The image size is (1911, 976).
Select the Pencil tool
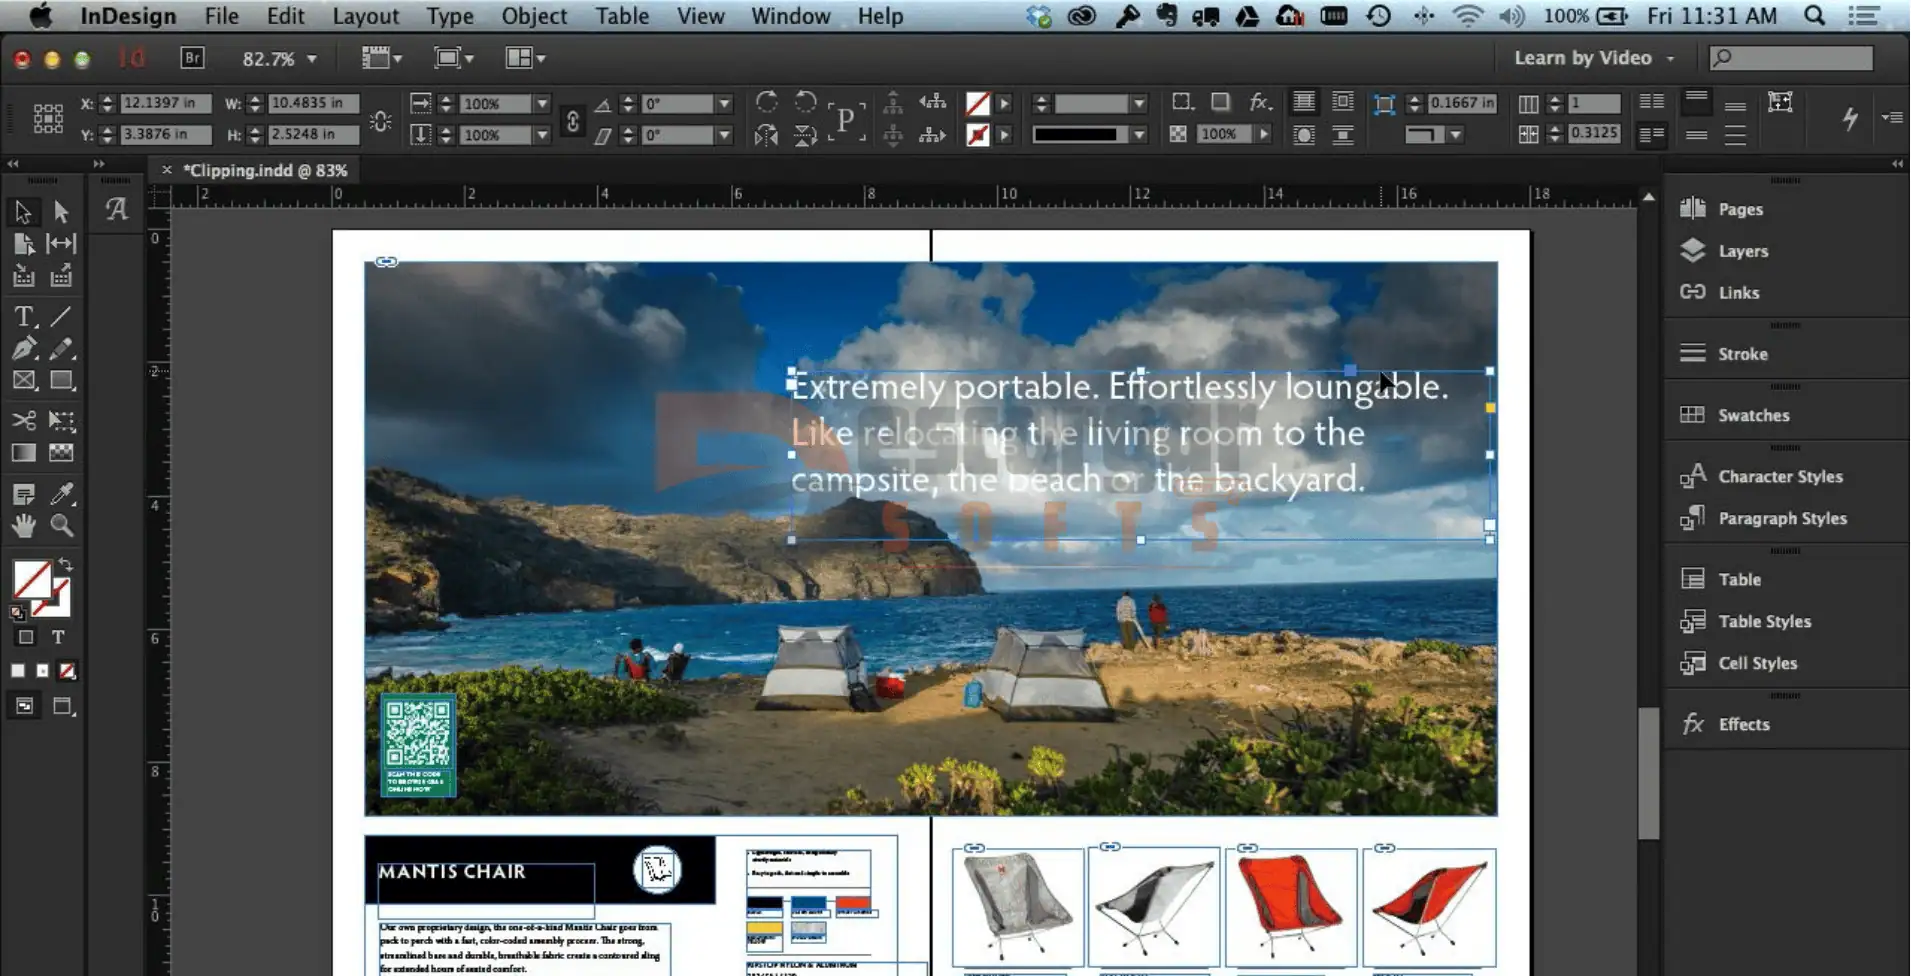click(61, 348)
